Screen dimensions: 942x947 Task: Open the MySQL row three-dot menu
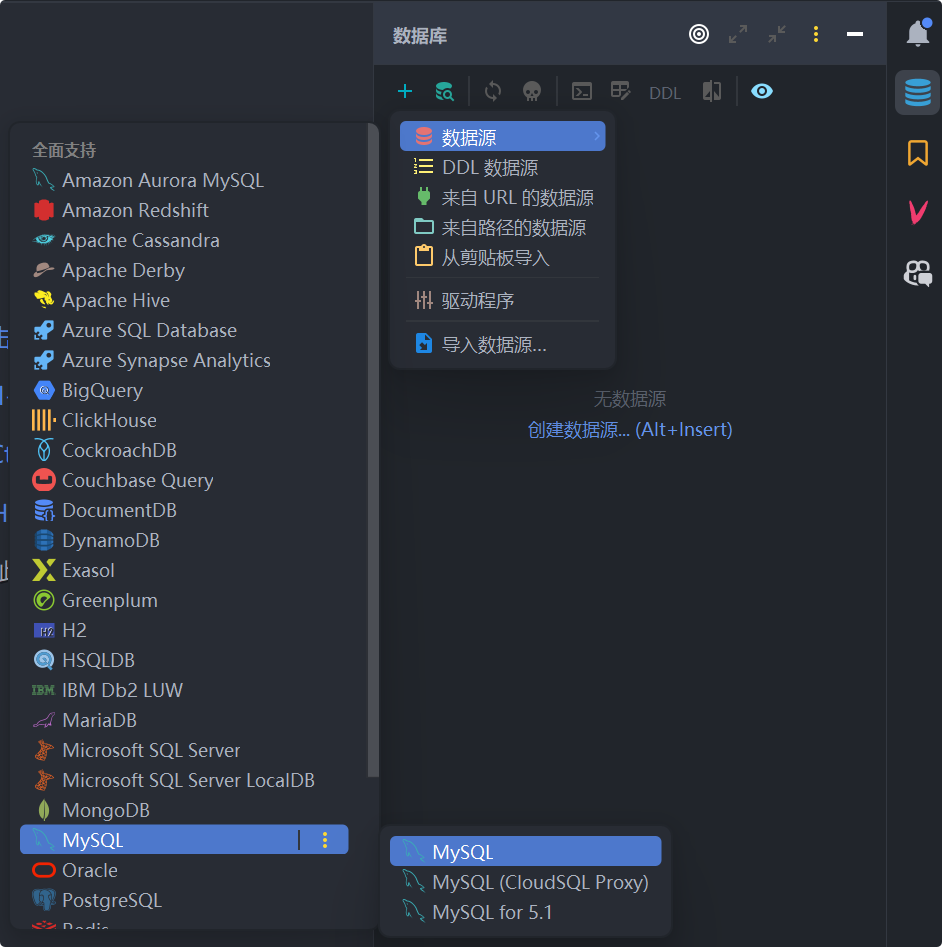tap(325, 839)
